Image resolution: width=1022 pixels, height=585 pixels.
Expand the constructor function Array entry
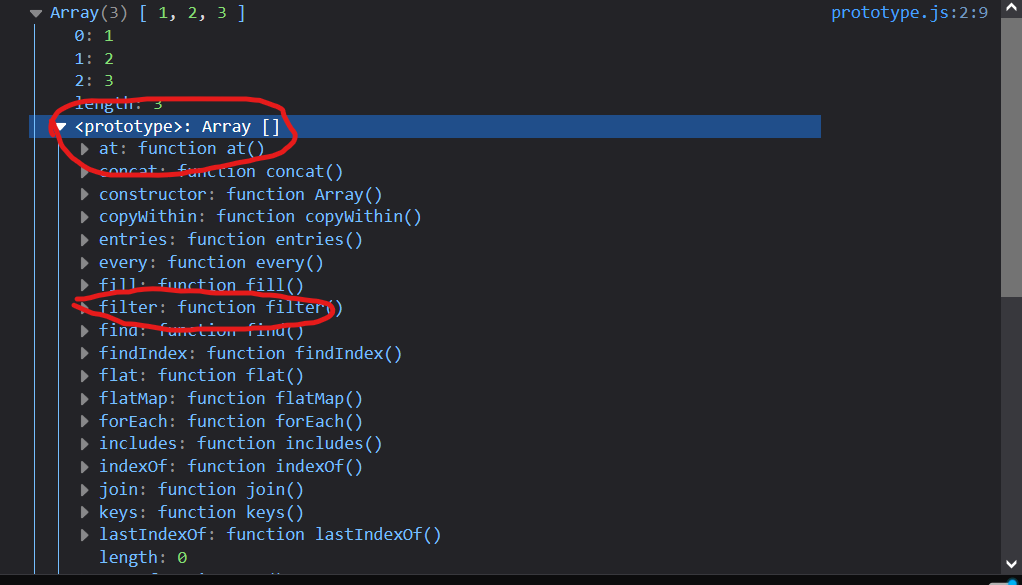[x=85, y=195]
